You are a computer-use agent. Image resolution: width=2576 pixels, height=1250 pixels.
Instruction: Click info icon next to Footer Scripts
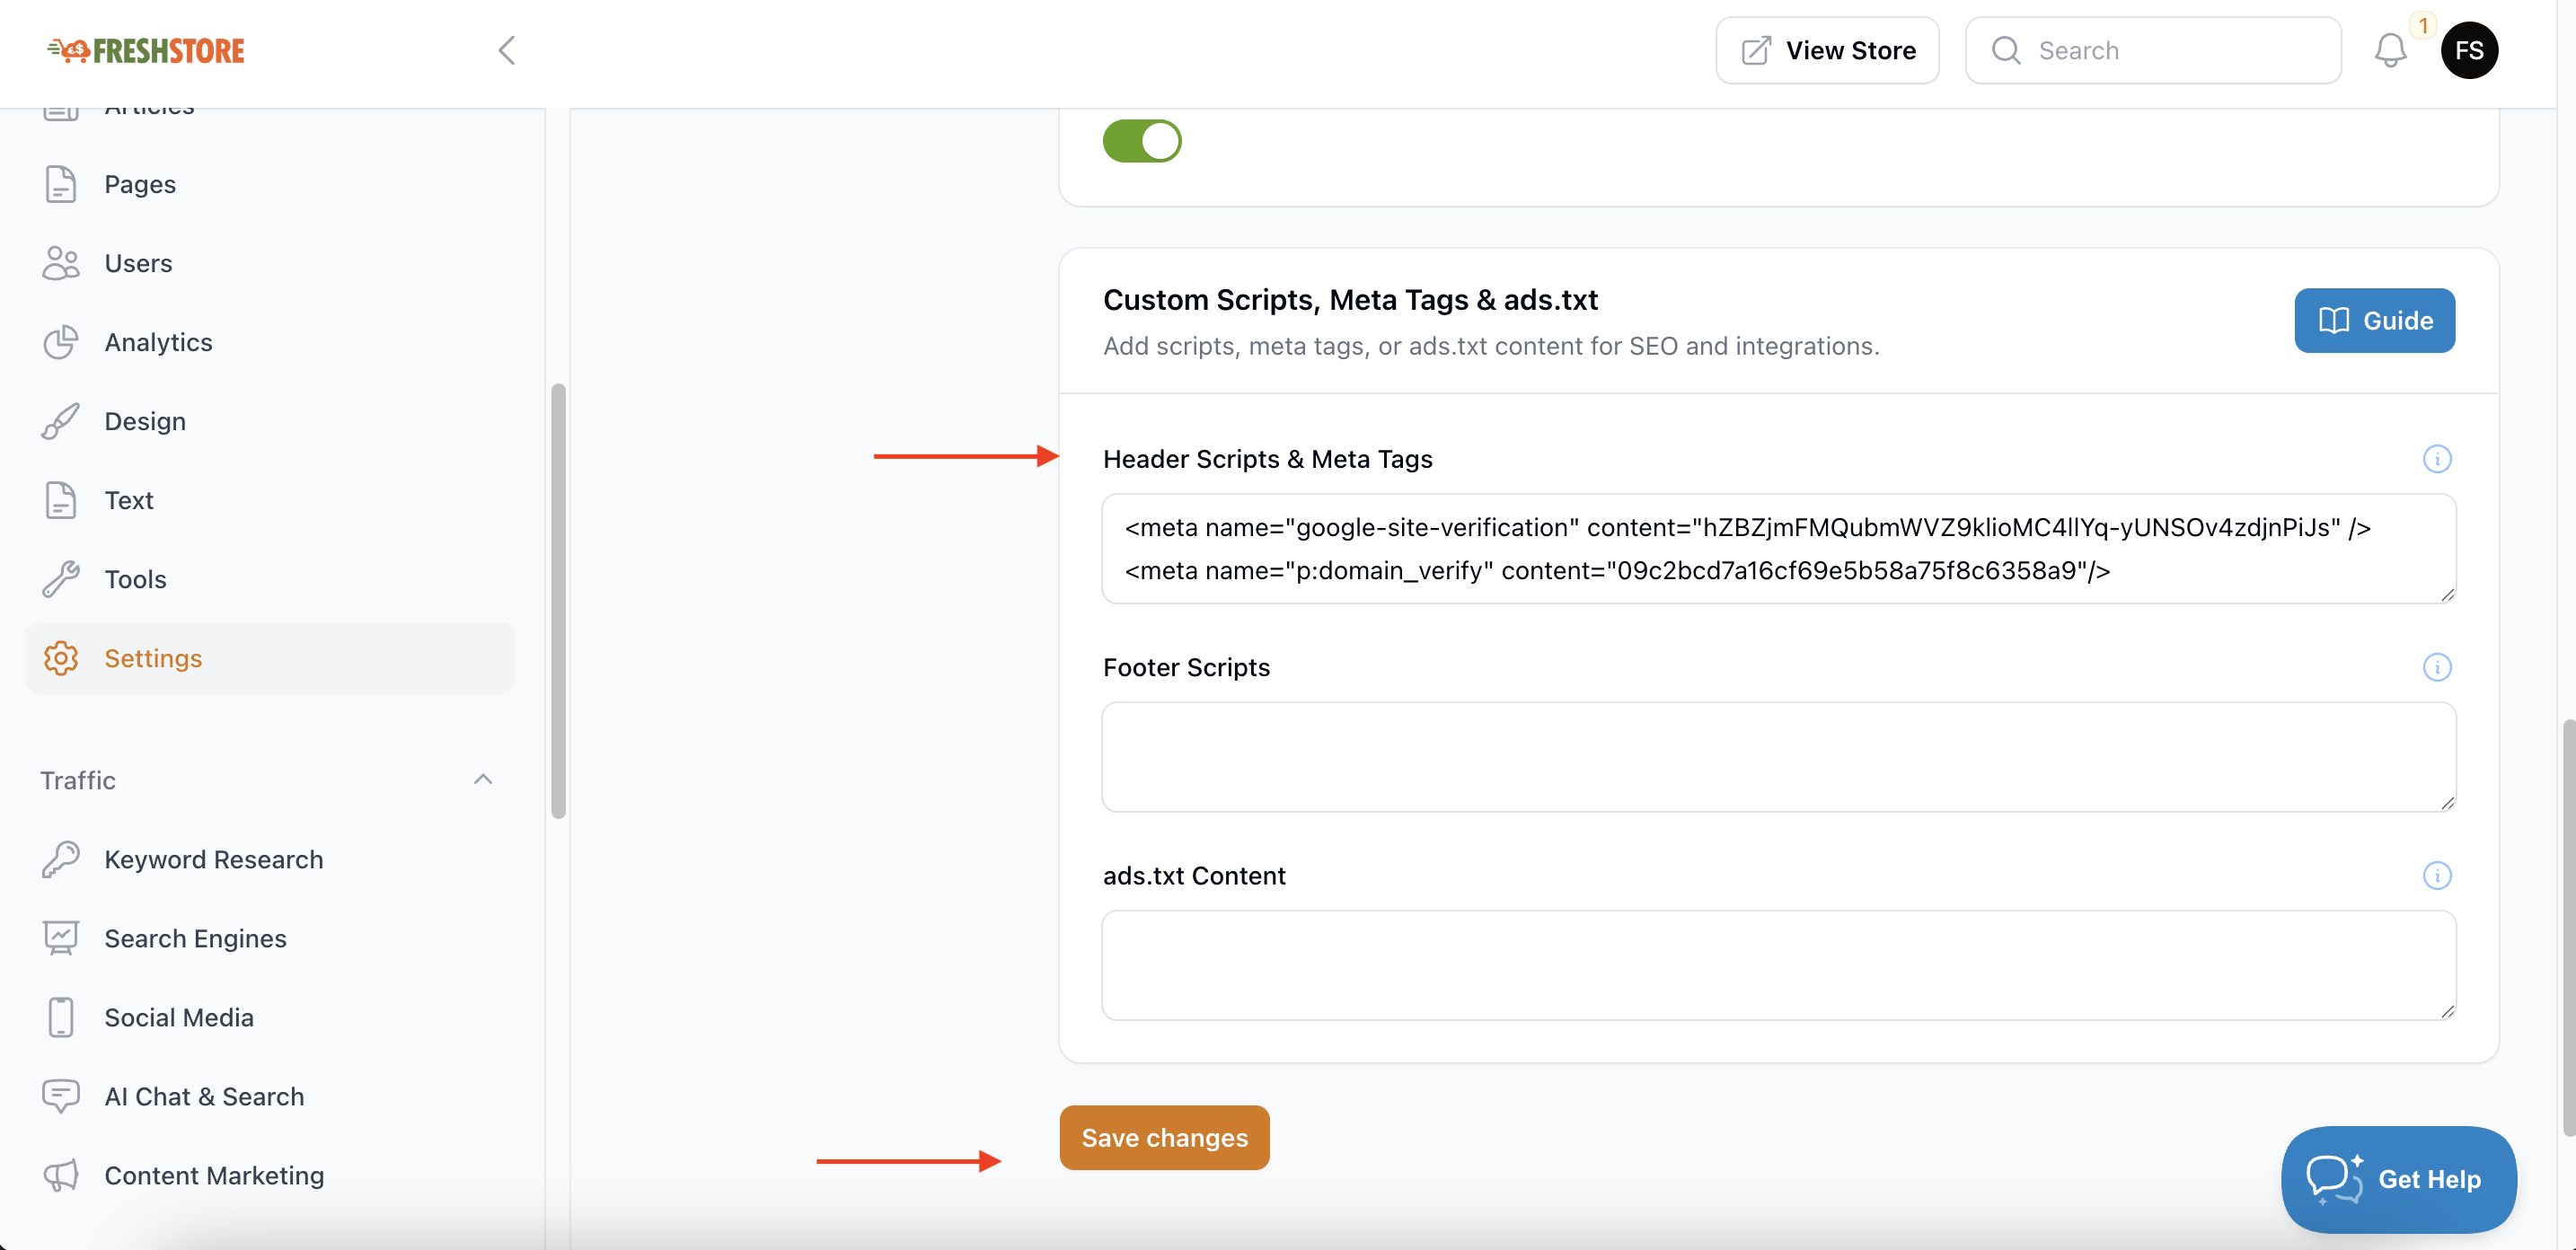(x=2436, y=667)
